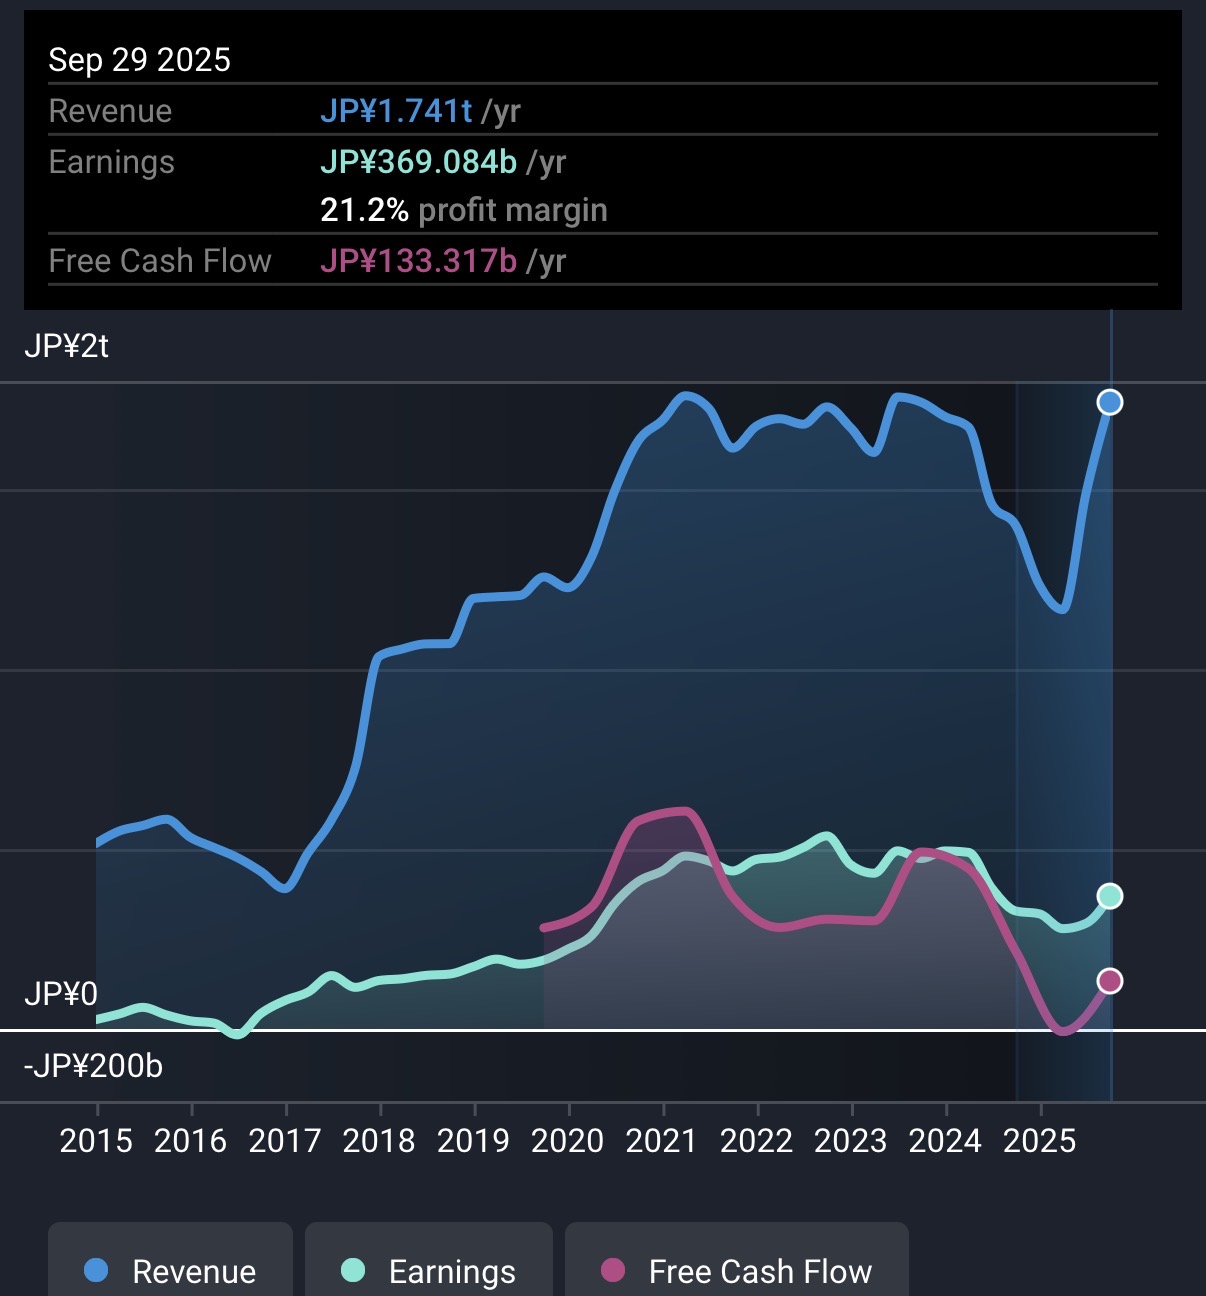The height and width of the screenshot is (1296, 1206).
Task: Click the blue Revenue endpoint marker on the chart
Action: 1110,402
